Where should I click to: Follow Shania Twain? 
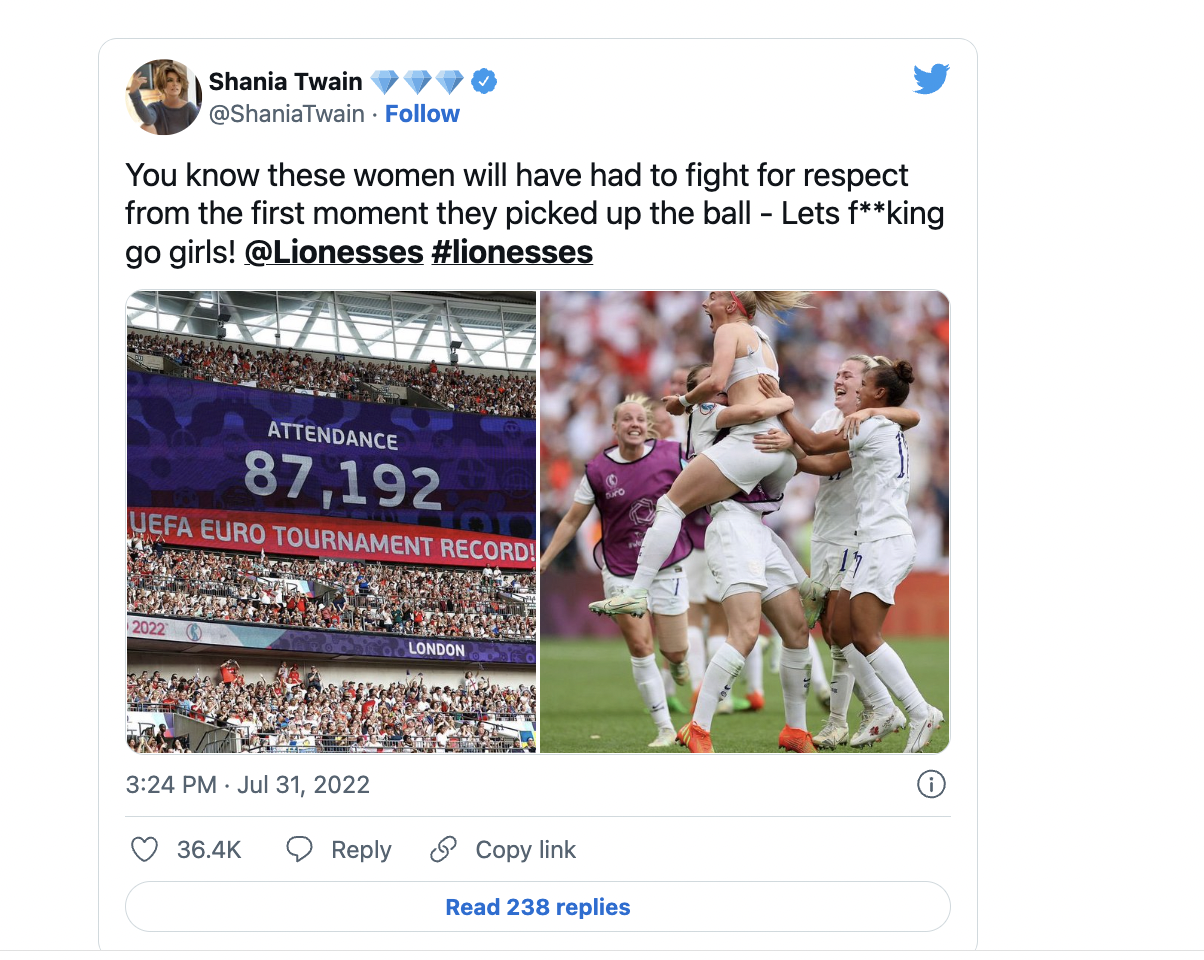click(422, 114)
